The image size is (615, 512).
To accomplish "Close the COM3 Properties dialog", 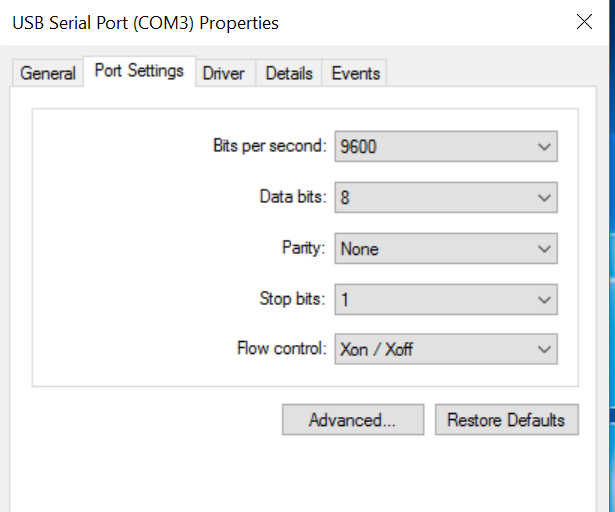I will click(x=585, y=22).
